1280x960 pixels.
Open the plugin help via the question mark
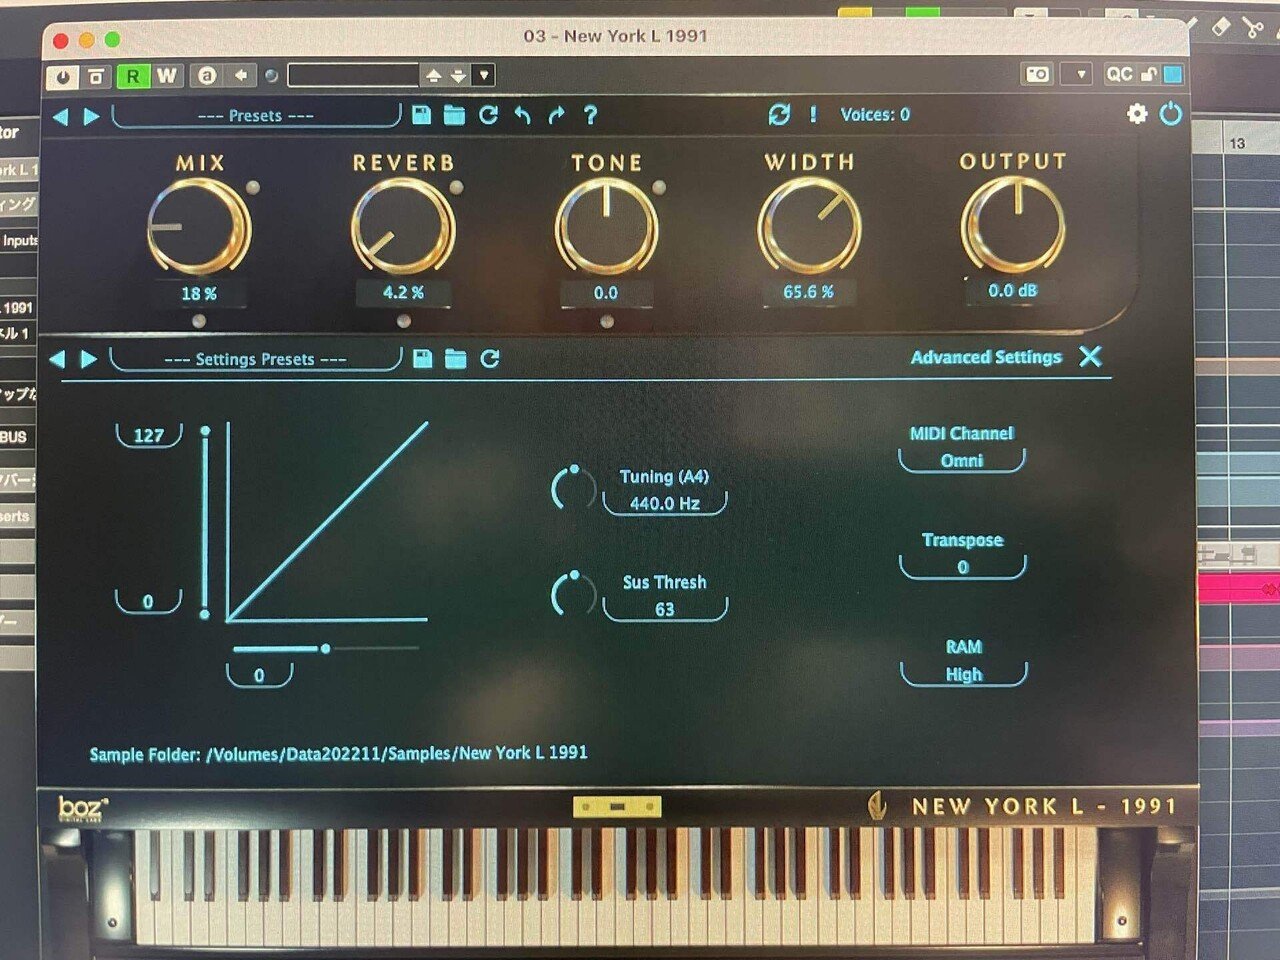click(x=590, y=114)
